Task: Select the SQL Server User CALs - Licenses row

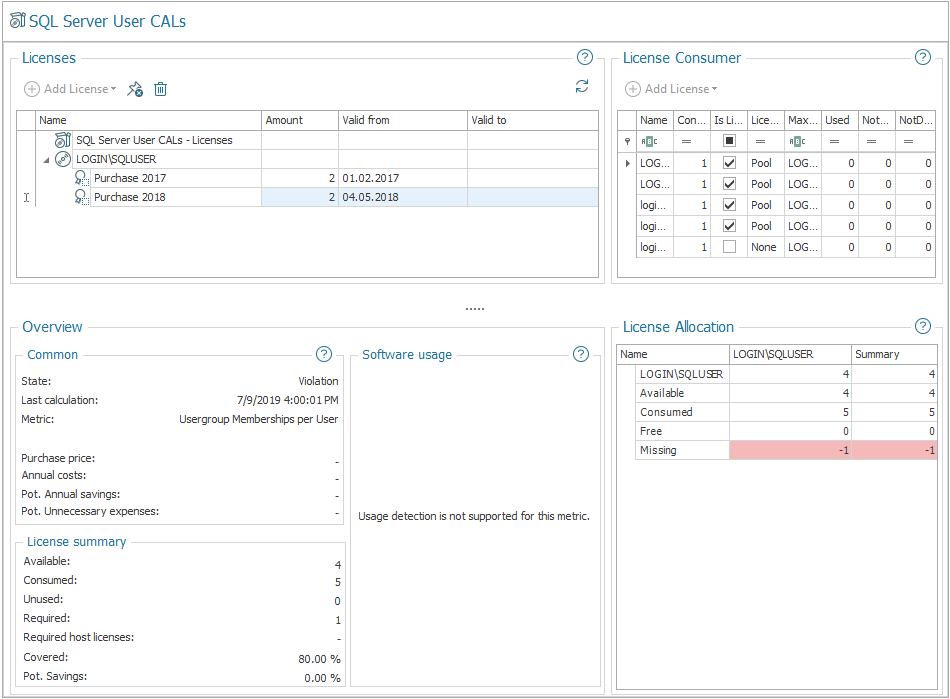Action: coord(317,140)
